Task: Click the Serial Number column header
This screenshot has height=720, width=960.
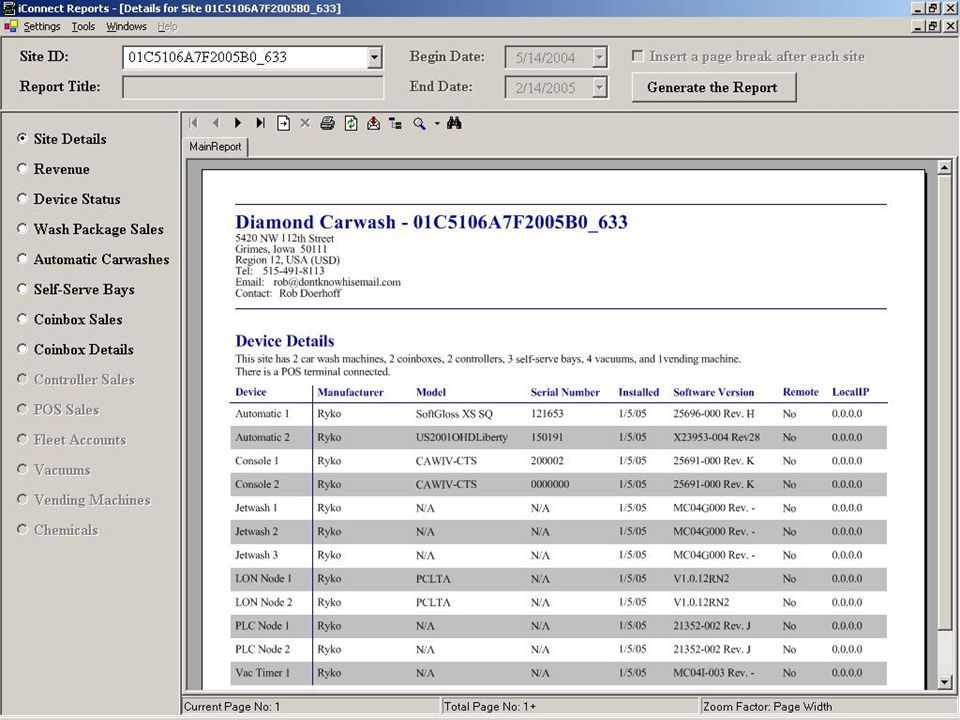Action: click(x=565, y=392)
